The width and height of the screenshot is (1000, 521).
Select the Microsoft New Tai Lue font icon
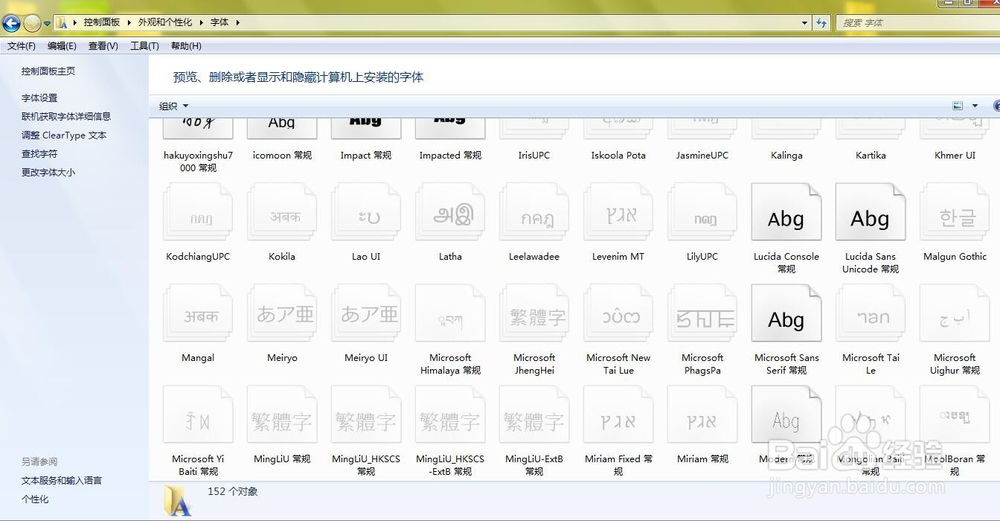pos(618,313)
